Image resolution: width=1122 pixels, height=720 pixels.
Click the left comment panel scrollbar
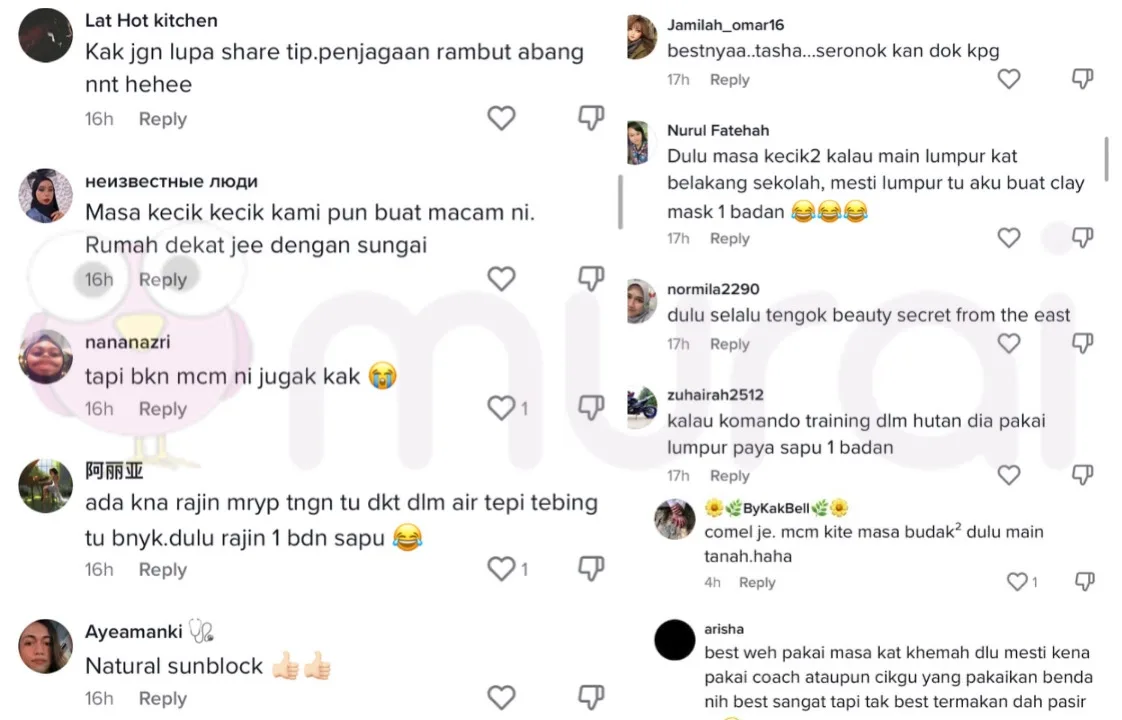click(x=620, y=203)
